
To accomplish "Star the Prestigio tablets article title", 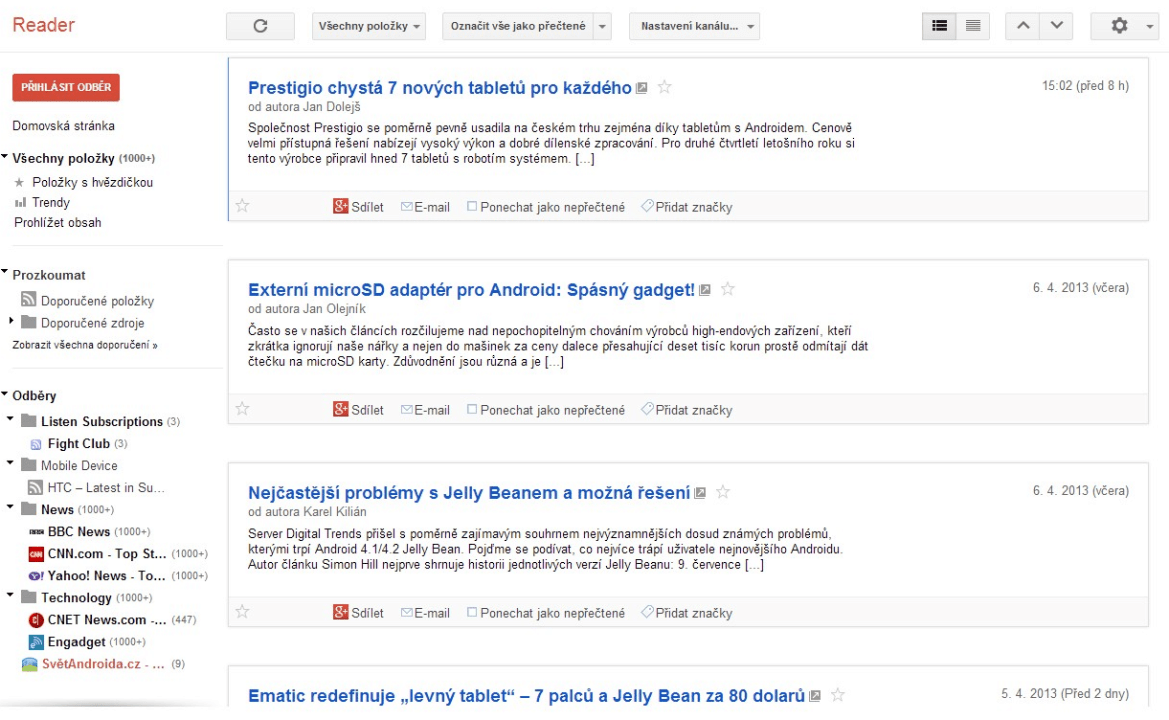I will 665,88.
